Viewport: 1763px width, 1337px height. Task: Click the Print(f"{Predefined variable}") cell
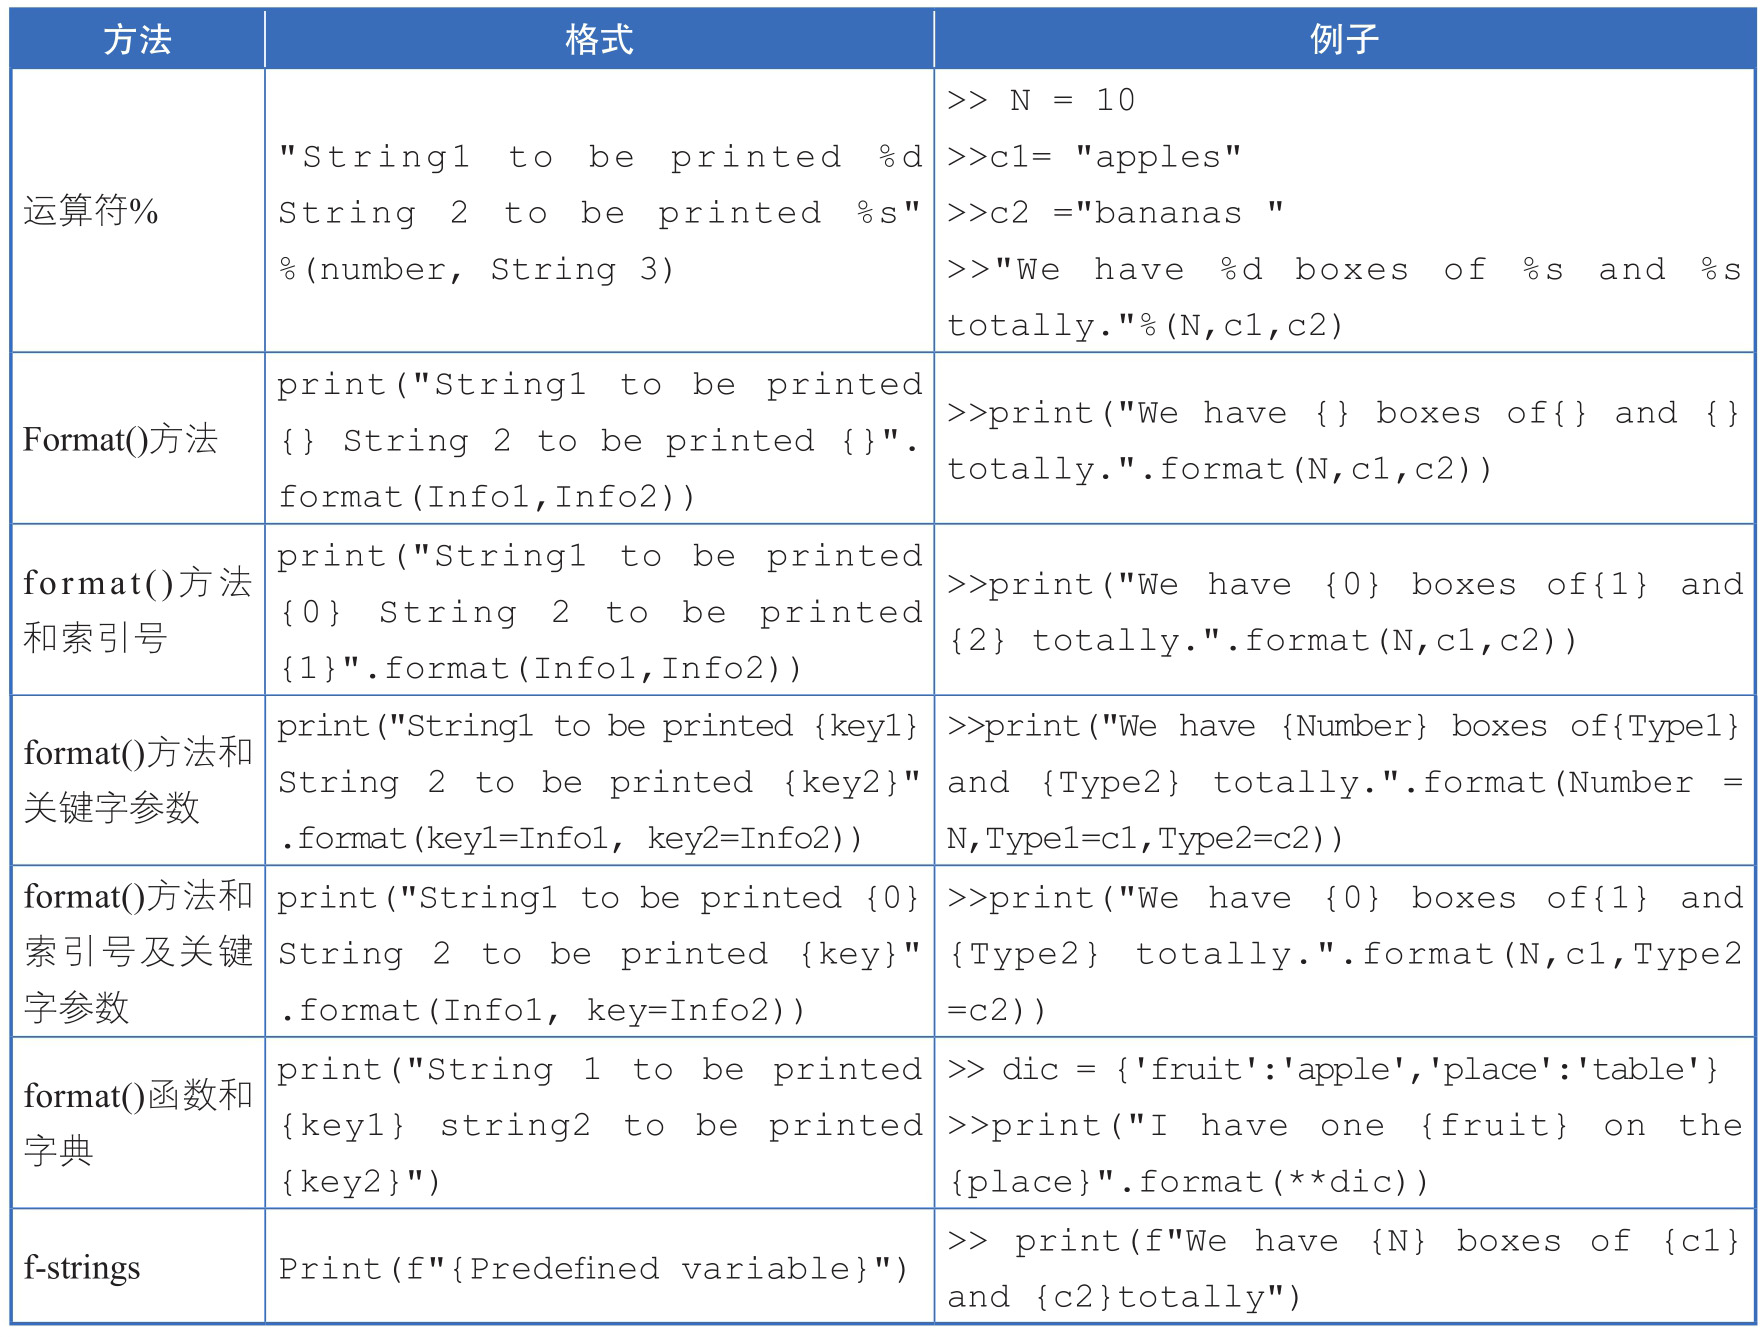(x=599, y=1268)
